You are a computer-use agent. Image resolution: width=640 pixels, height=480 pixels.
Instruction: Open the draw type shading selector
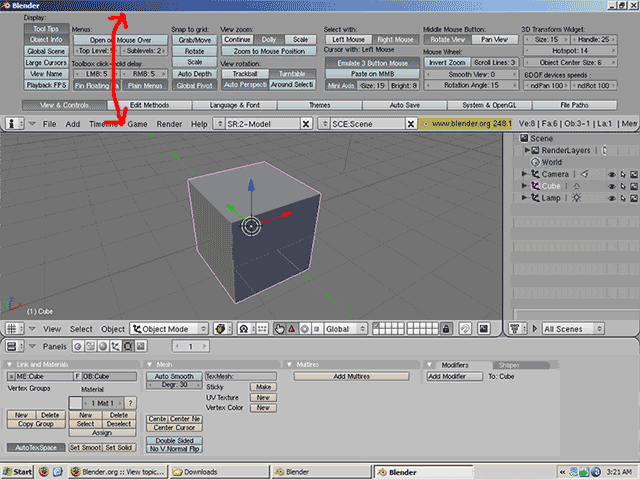coord(223,329)
